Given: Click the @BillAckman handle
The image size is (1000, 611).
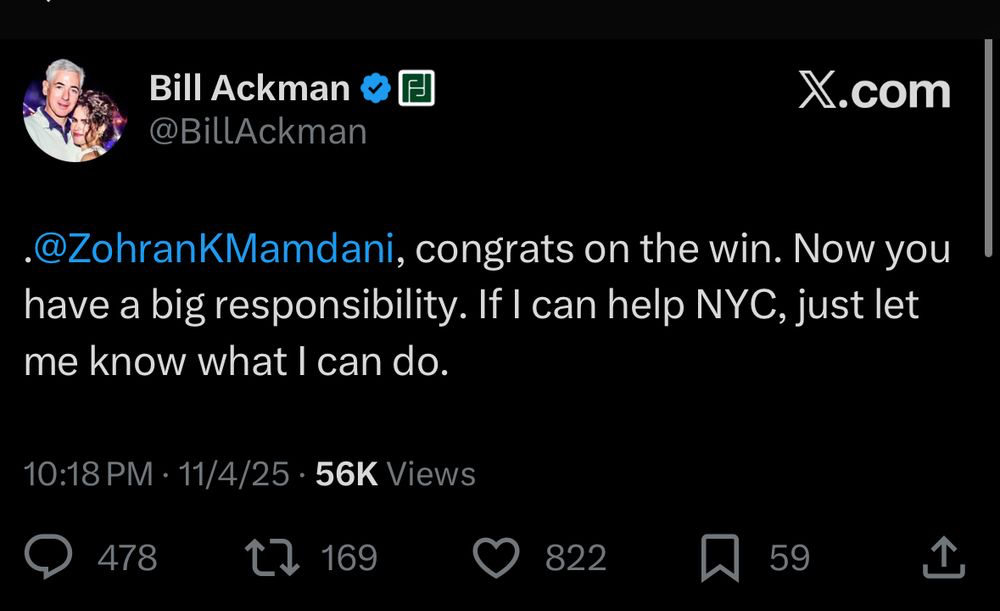Looking at the screenshot, I should coord(258,131).
